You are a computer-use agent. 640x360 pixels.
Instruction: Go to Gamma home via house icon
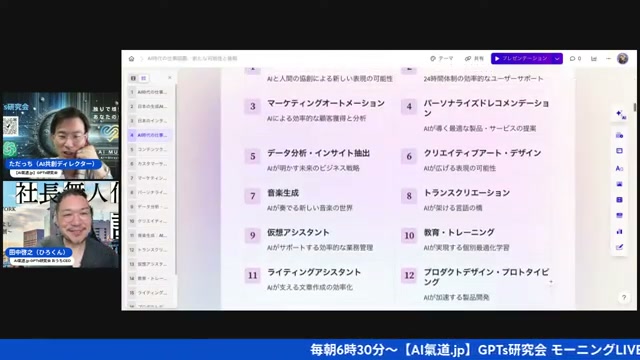click(x=131, y=59)
